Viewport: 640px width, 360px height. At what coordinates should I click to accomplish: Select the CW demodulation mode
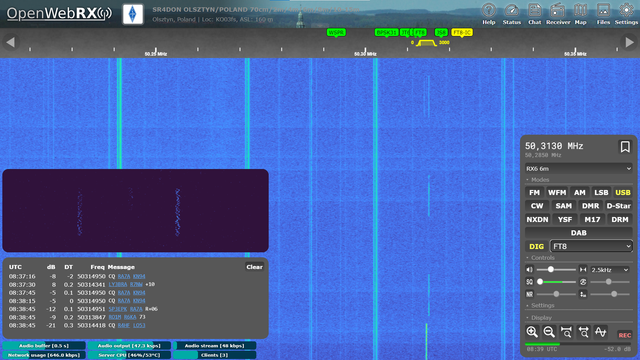pos(537,206)
